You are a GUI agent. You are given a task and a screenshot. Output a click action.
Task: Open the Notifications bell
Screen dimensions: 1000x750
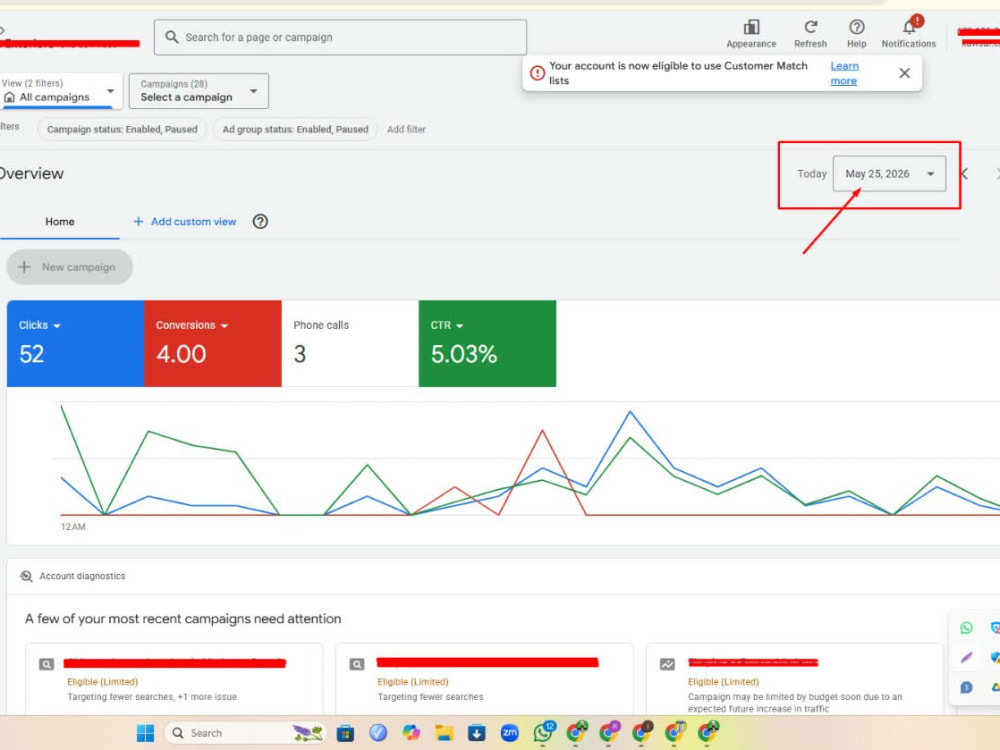pyautogui.click(x=910, y=27)
